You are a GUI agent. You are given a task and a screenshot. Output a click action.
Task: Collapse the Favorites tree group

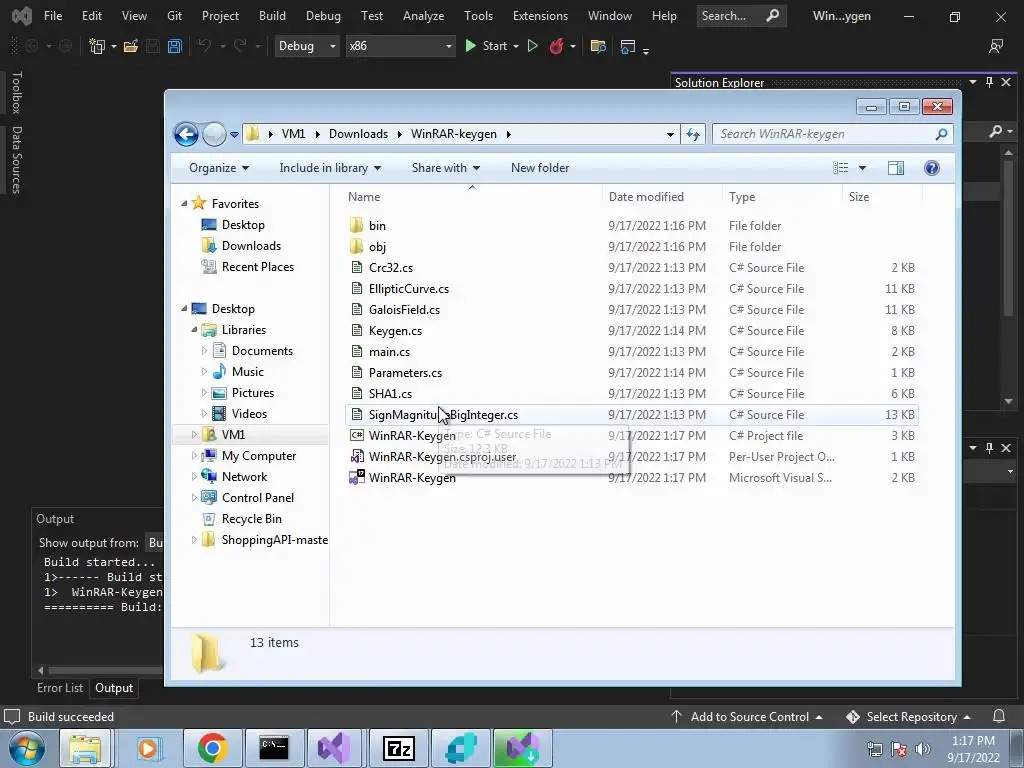click(184, 204)
